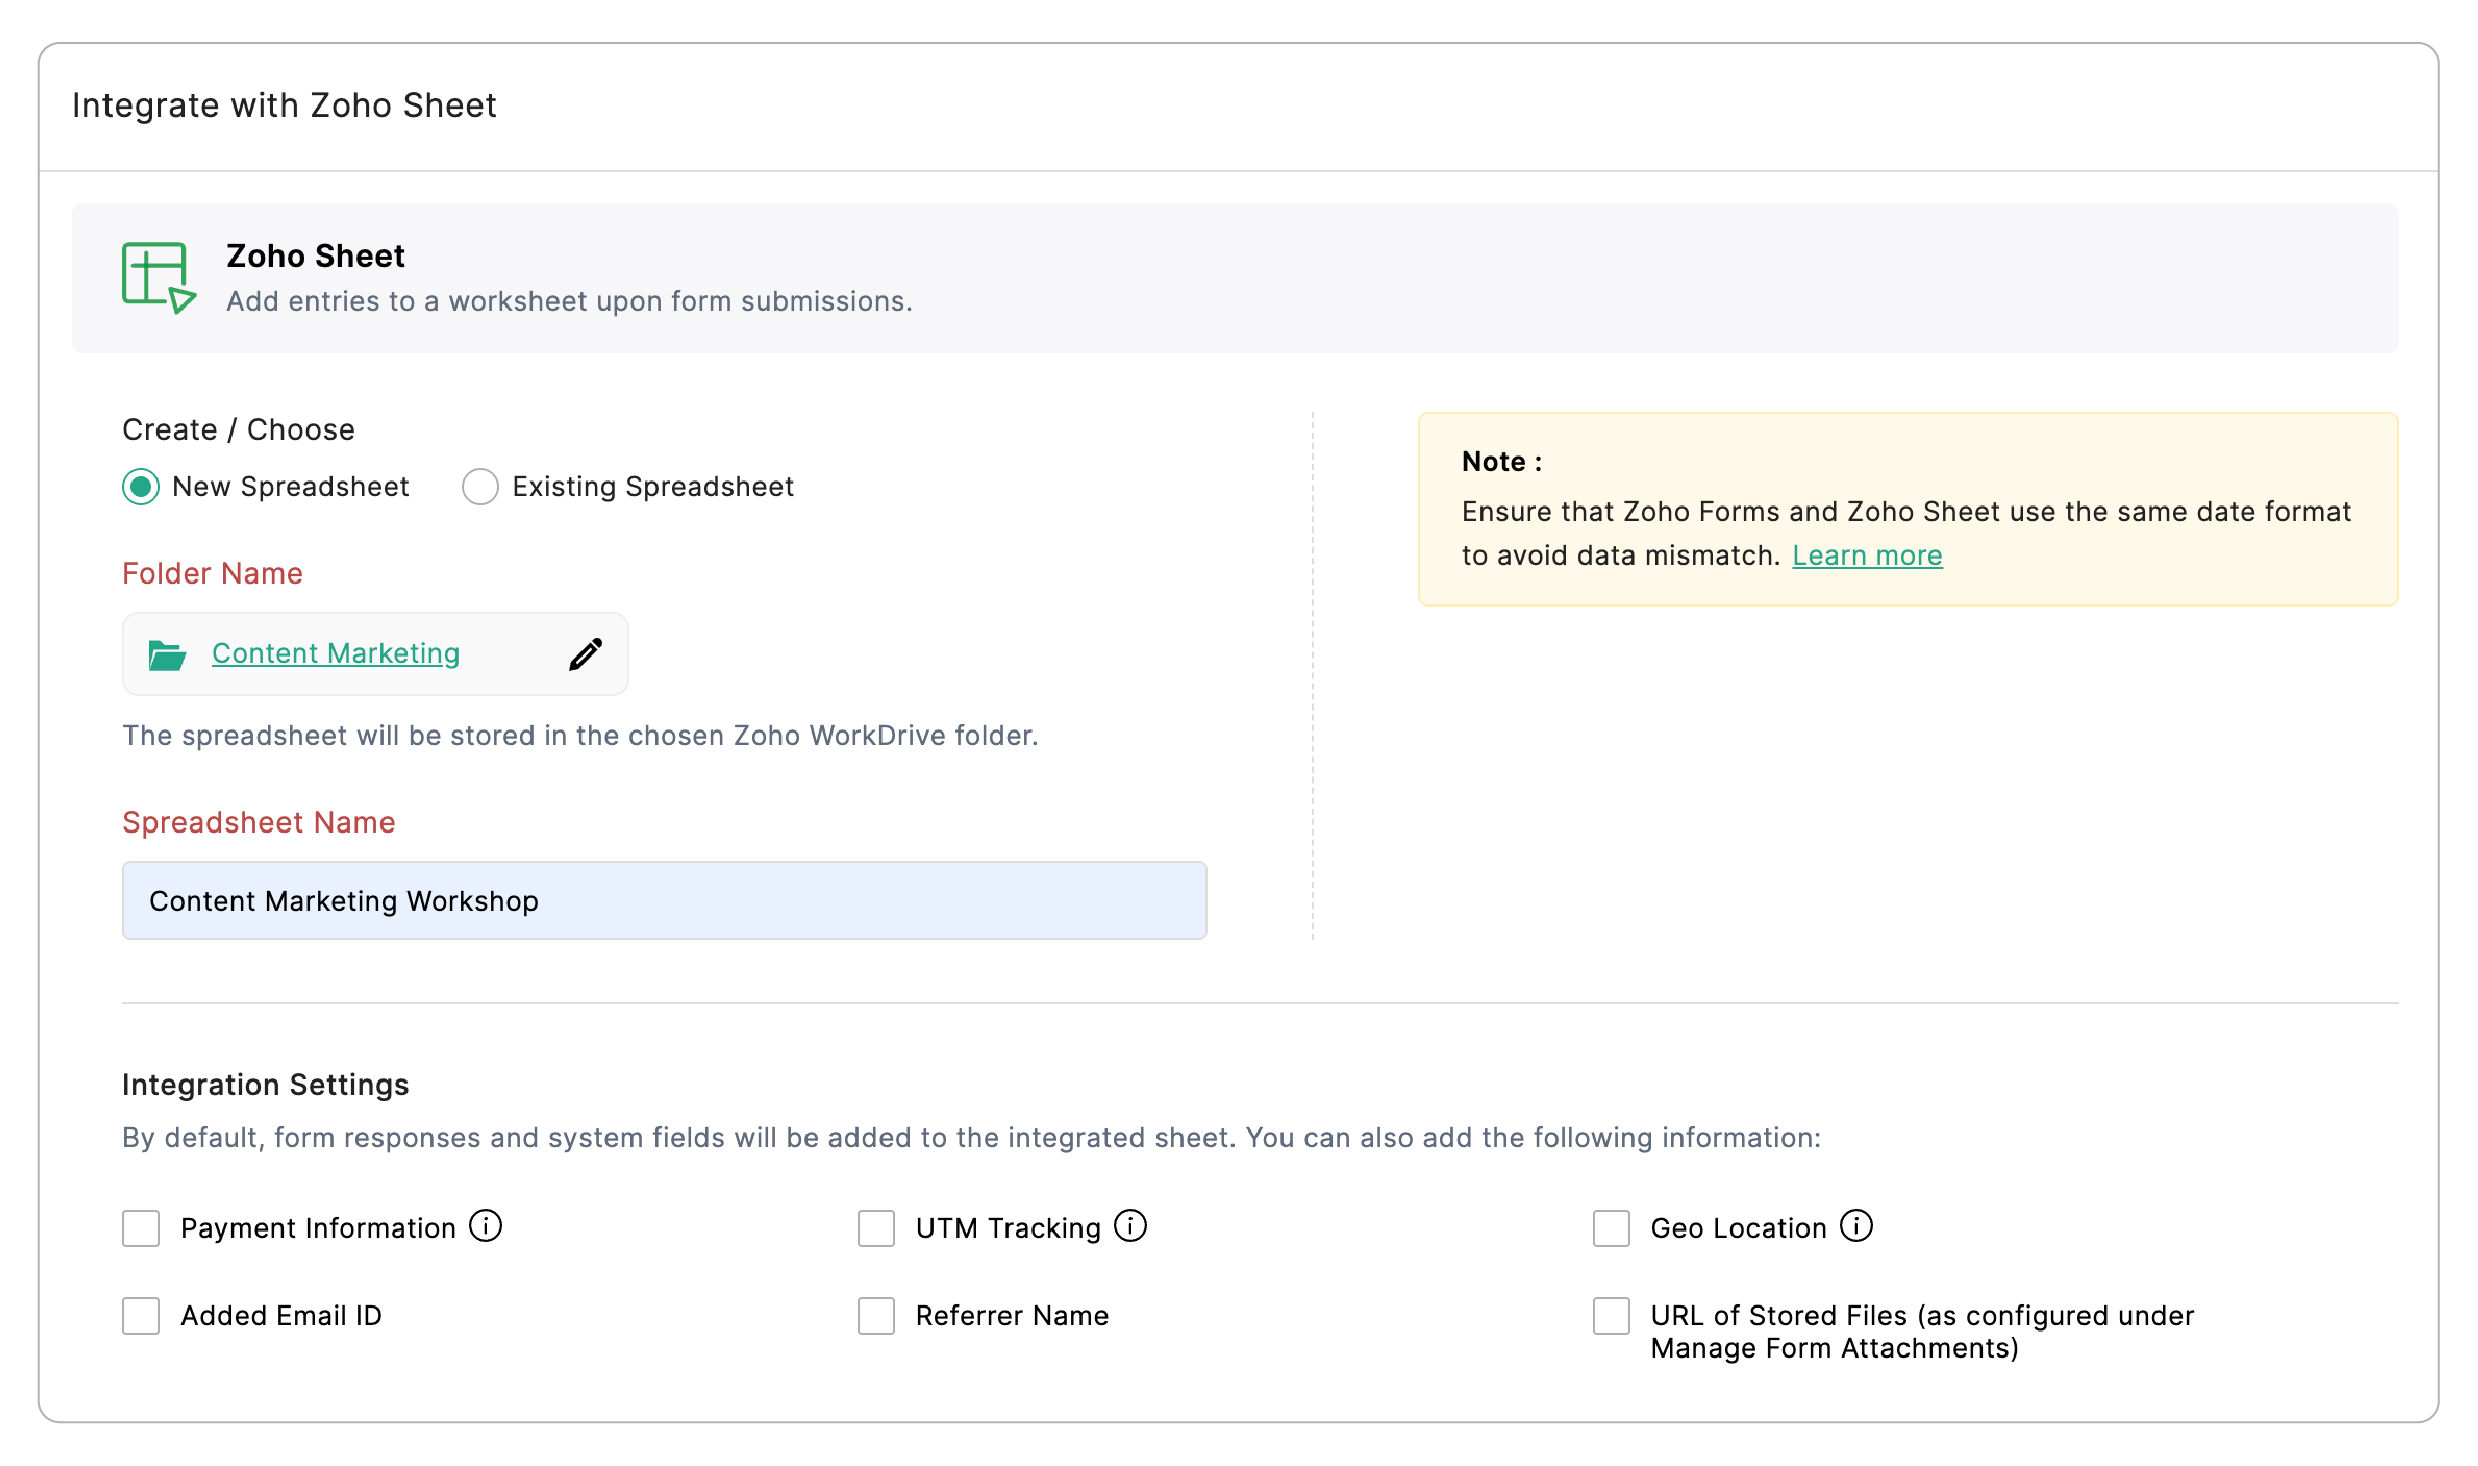2478x1466 pixels.
Task: Enable the Payment Information checkbox
Action: [141, 1228]
